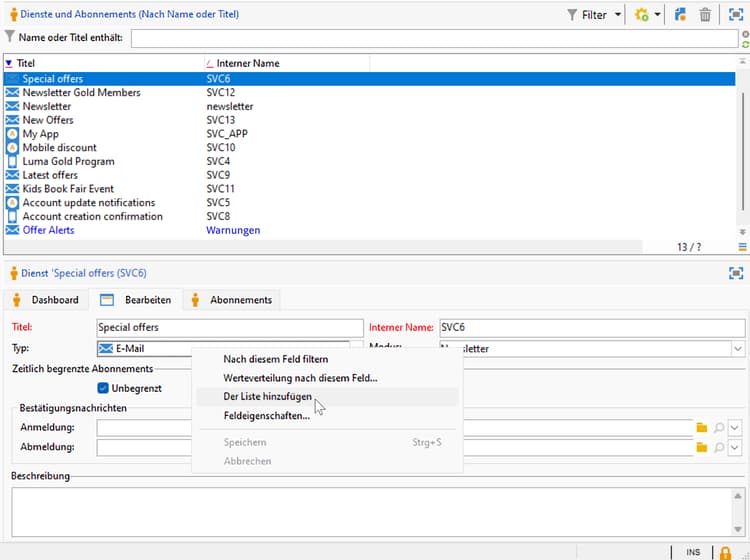
Task: Open the Filter dropdown arrow
Action: tap(618, 15)
